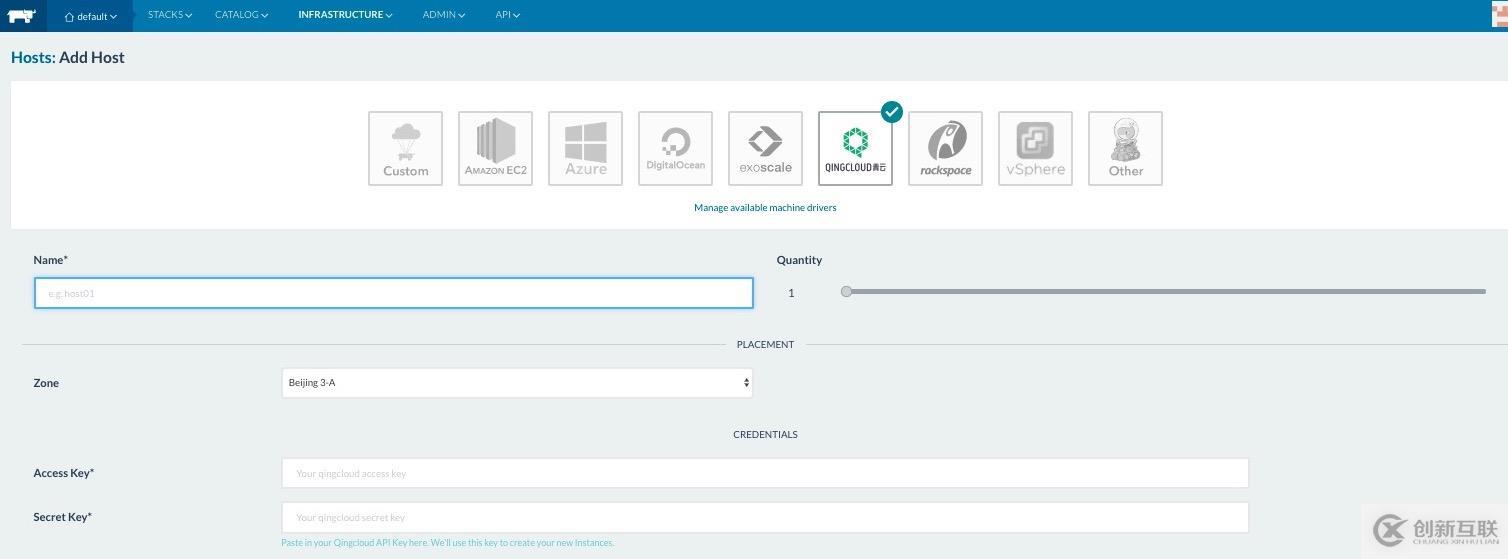Focus the host Name input field
This screenshot has width=1508, height=559.
(393, 293)
